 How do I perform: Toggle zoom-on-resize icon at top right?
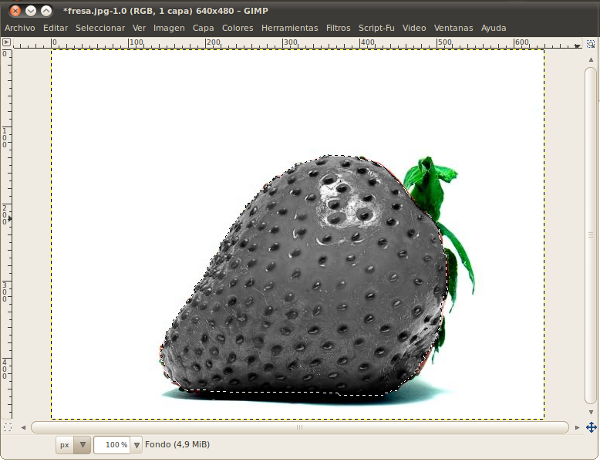coord(591,43)
